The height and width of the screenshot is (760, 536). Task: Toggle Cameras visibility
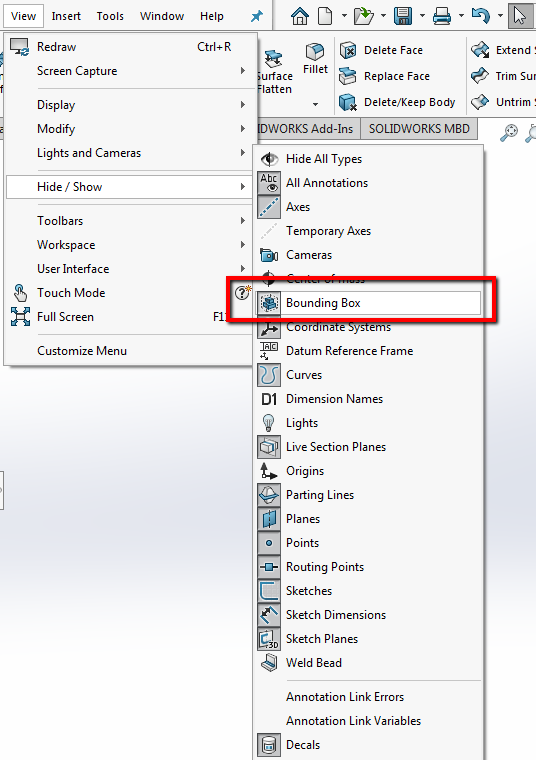point(369,255)
